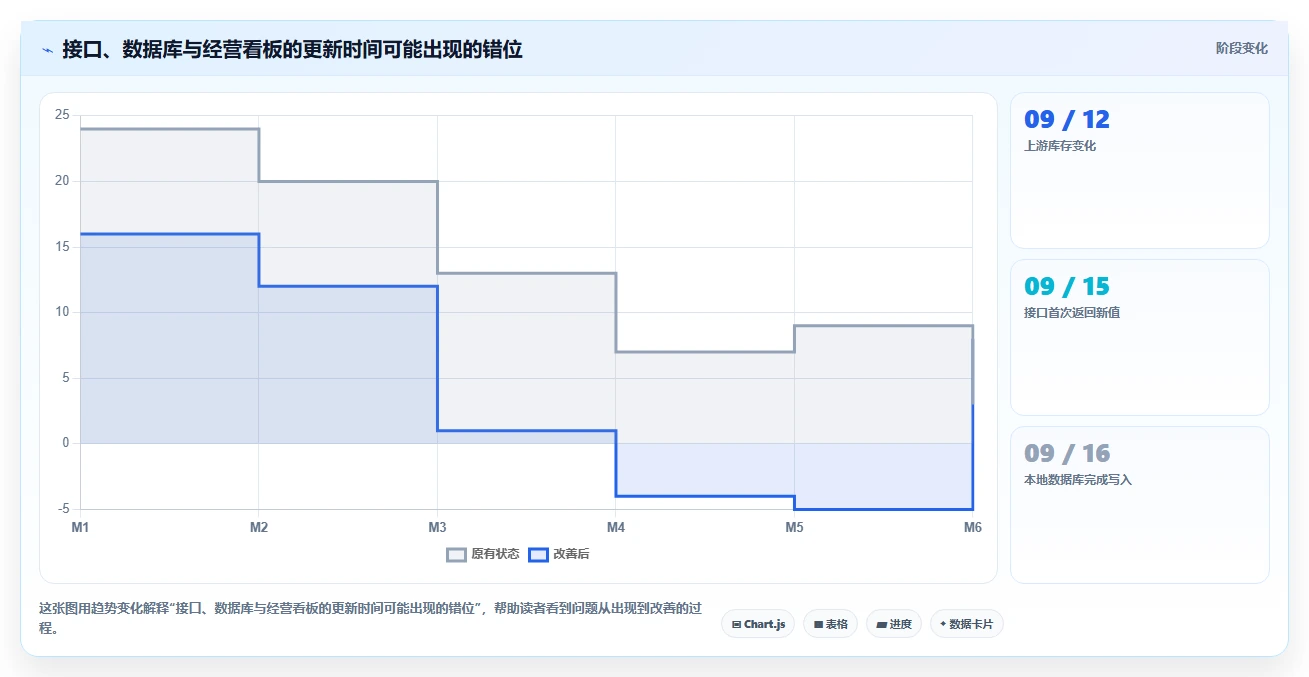Screen dimensions: 1309x677
Task: Click the icon inside the 进度 tag
Action: [881, 624]
